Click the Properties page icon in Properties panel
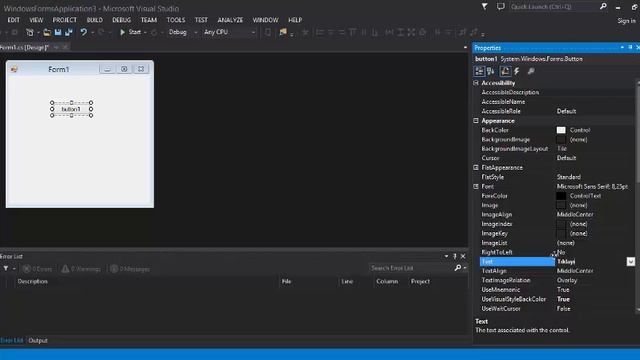640x360 pixels. click(x=505, y=71)
